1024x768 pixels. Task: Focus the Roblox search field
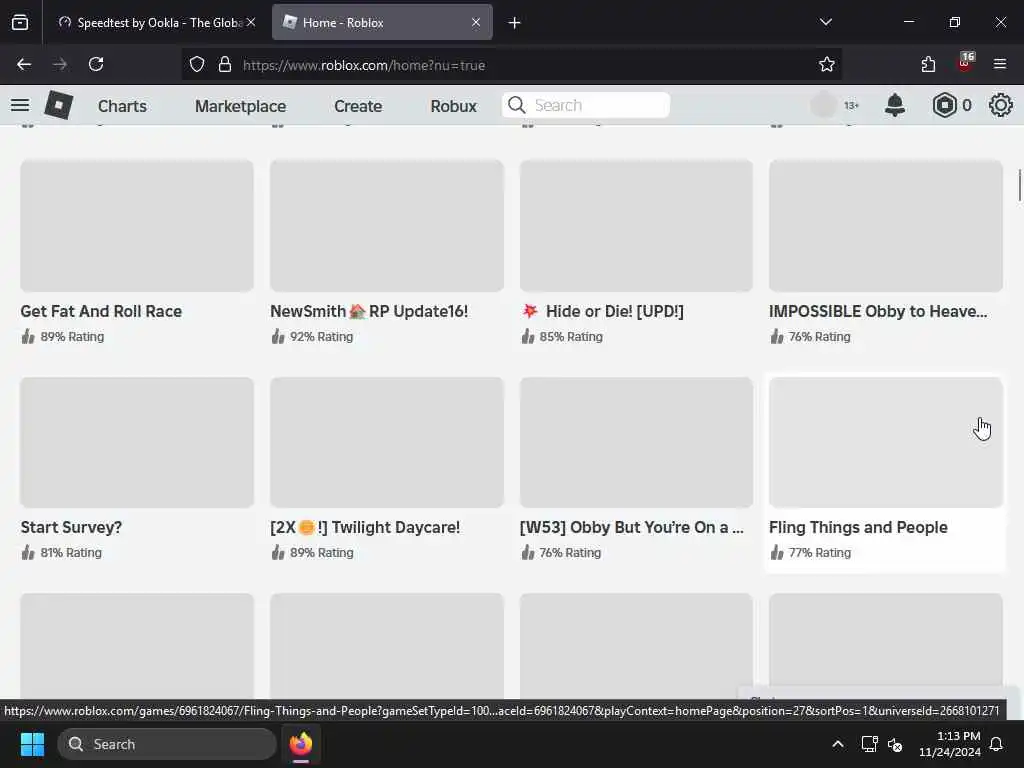pos(586,105)
